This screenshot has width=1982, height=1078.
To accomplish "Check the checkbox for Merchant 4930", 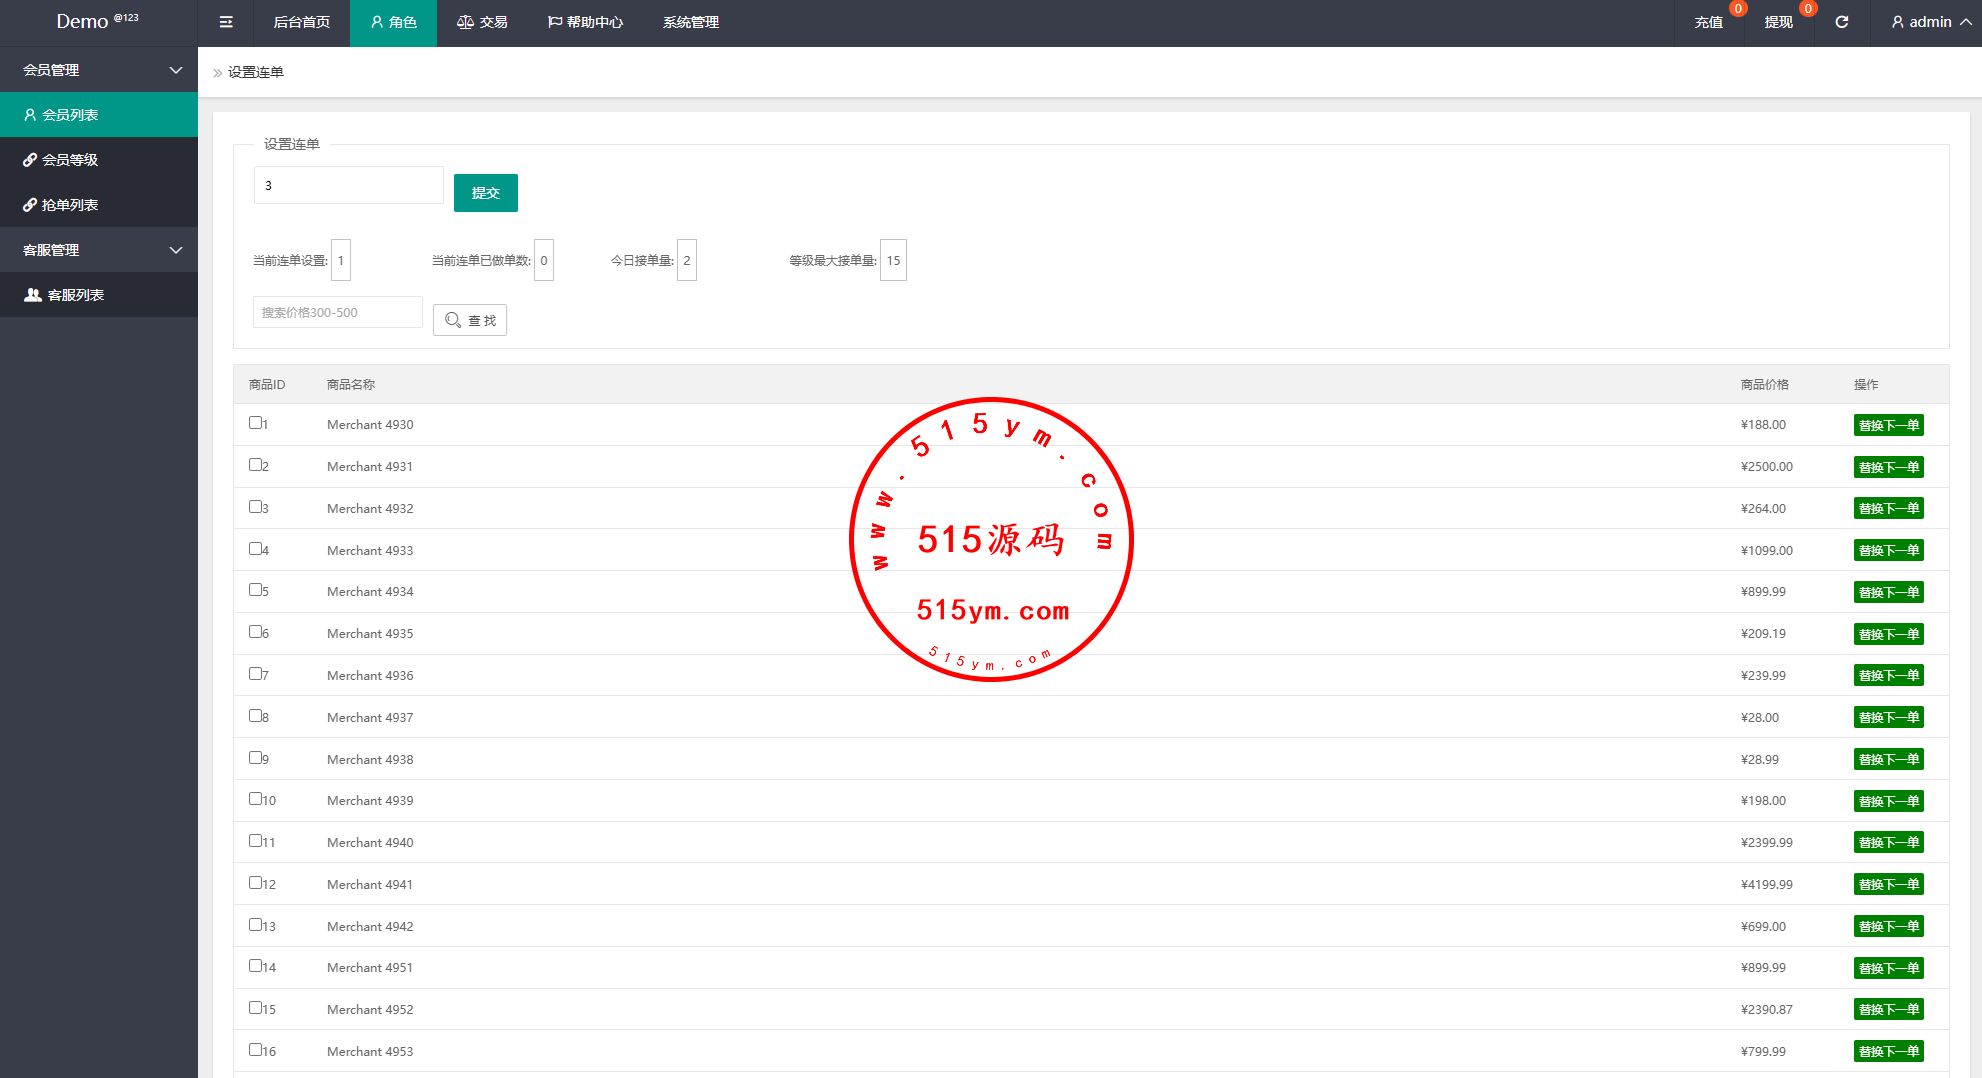I will [255, 423].
